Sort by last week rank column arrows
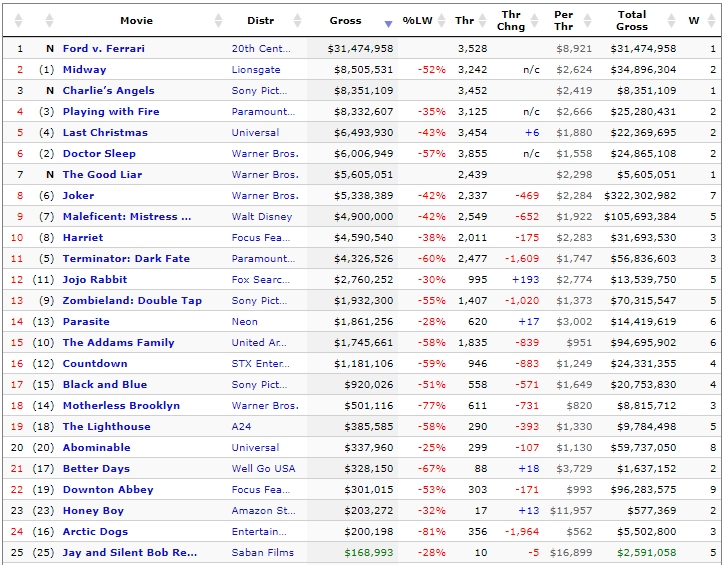 (49, 20)
